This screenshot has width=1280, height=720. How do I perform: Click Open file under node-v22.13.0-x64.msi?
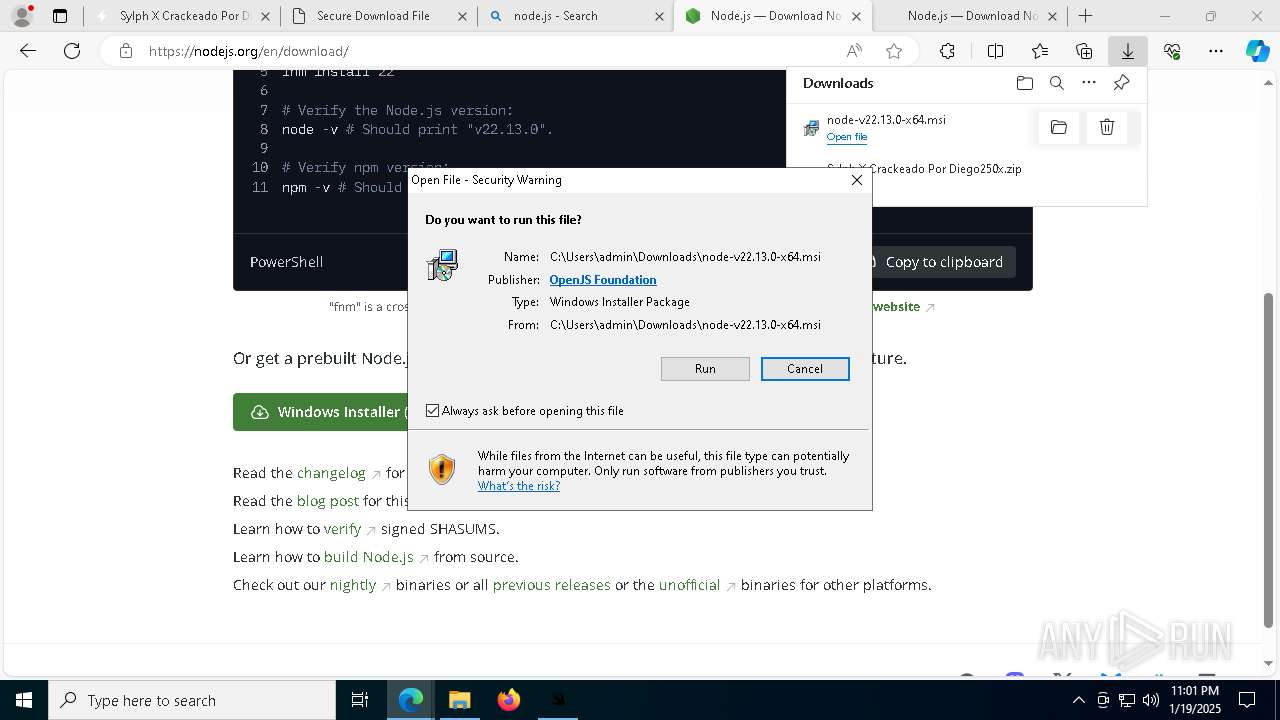click(847, 137)
